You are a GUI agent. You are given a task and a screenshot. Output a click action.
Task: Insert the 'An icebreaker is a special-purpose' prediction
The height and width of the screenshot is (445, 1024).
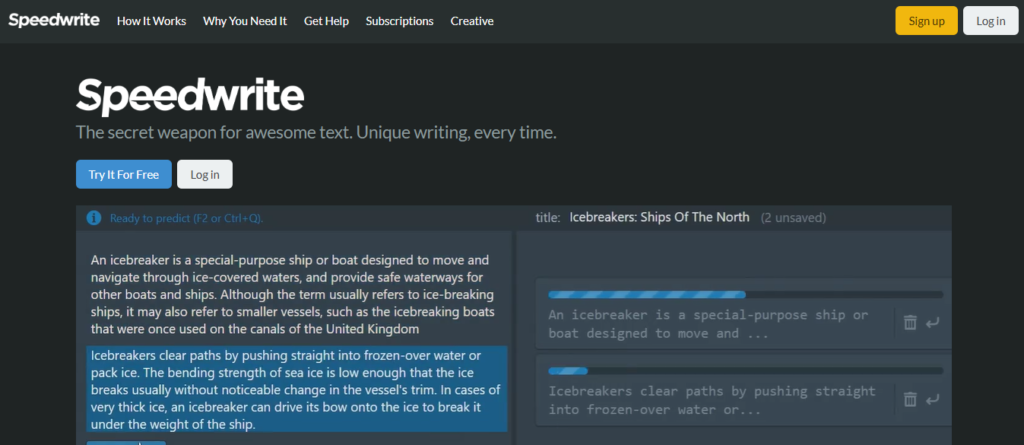click(933, 322)
